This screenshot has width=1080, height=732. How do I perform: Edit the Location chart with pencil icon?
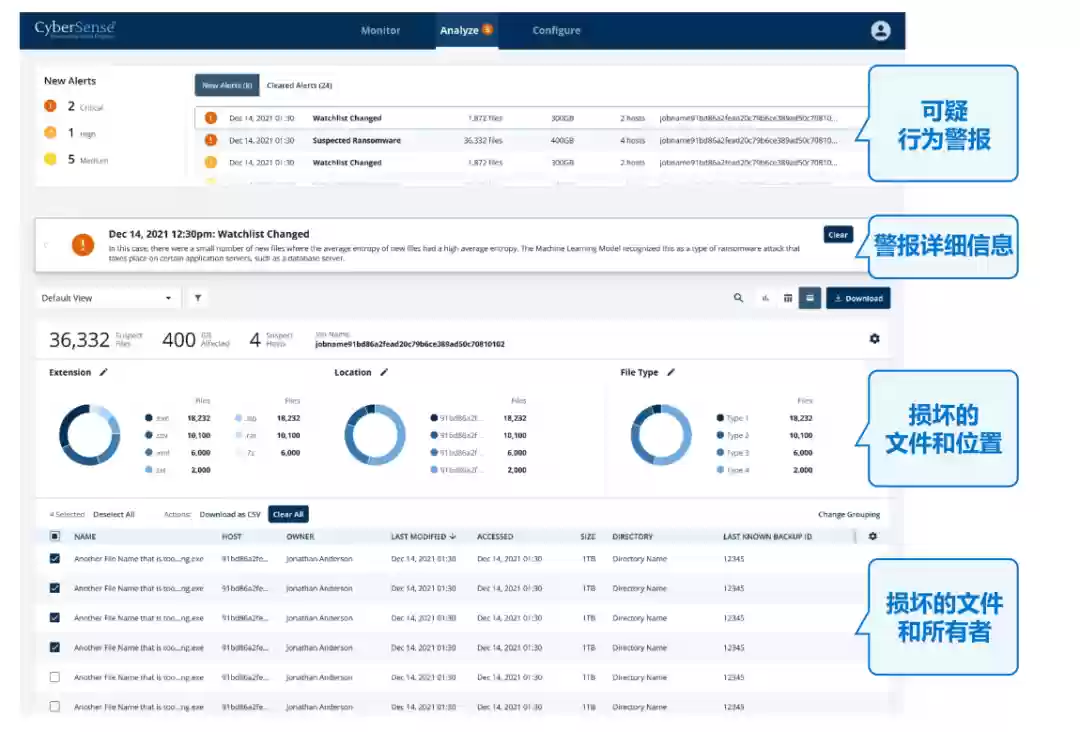pos(383,372)
